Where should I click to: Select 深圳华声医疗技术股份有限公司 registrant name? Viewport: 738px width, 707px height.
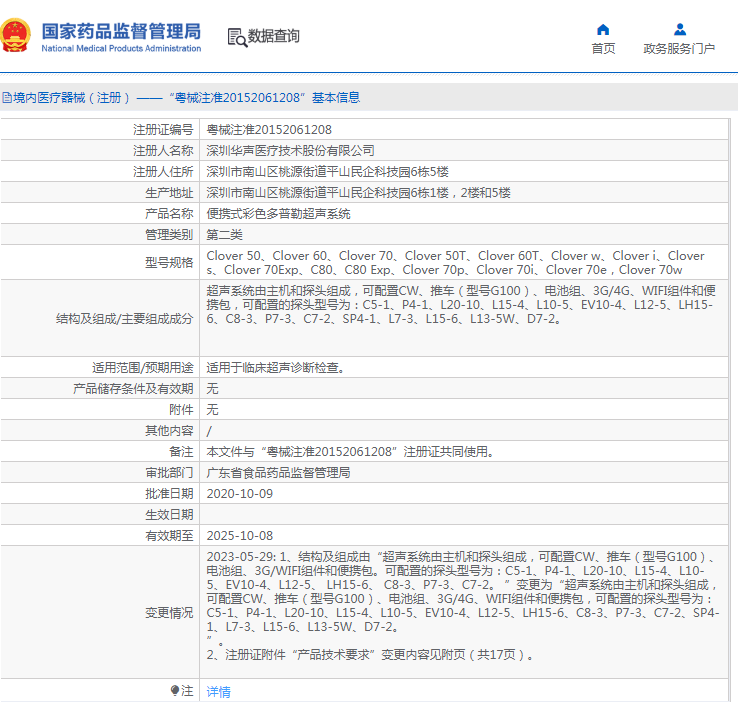pos(290,151)
